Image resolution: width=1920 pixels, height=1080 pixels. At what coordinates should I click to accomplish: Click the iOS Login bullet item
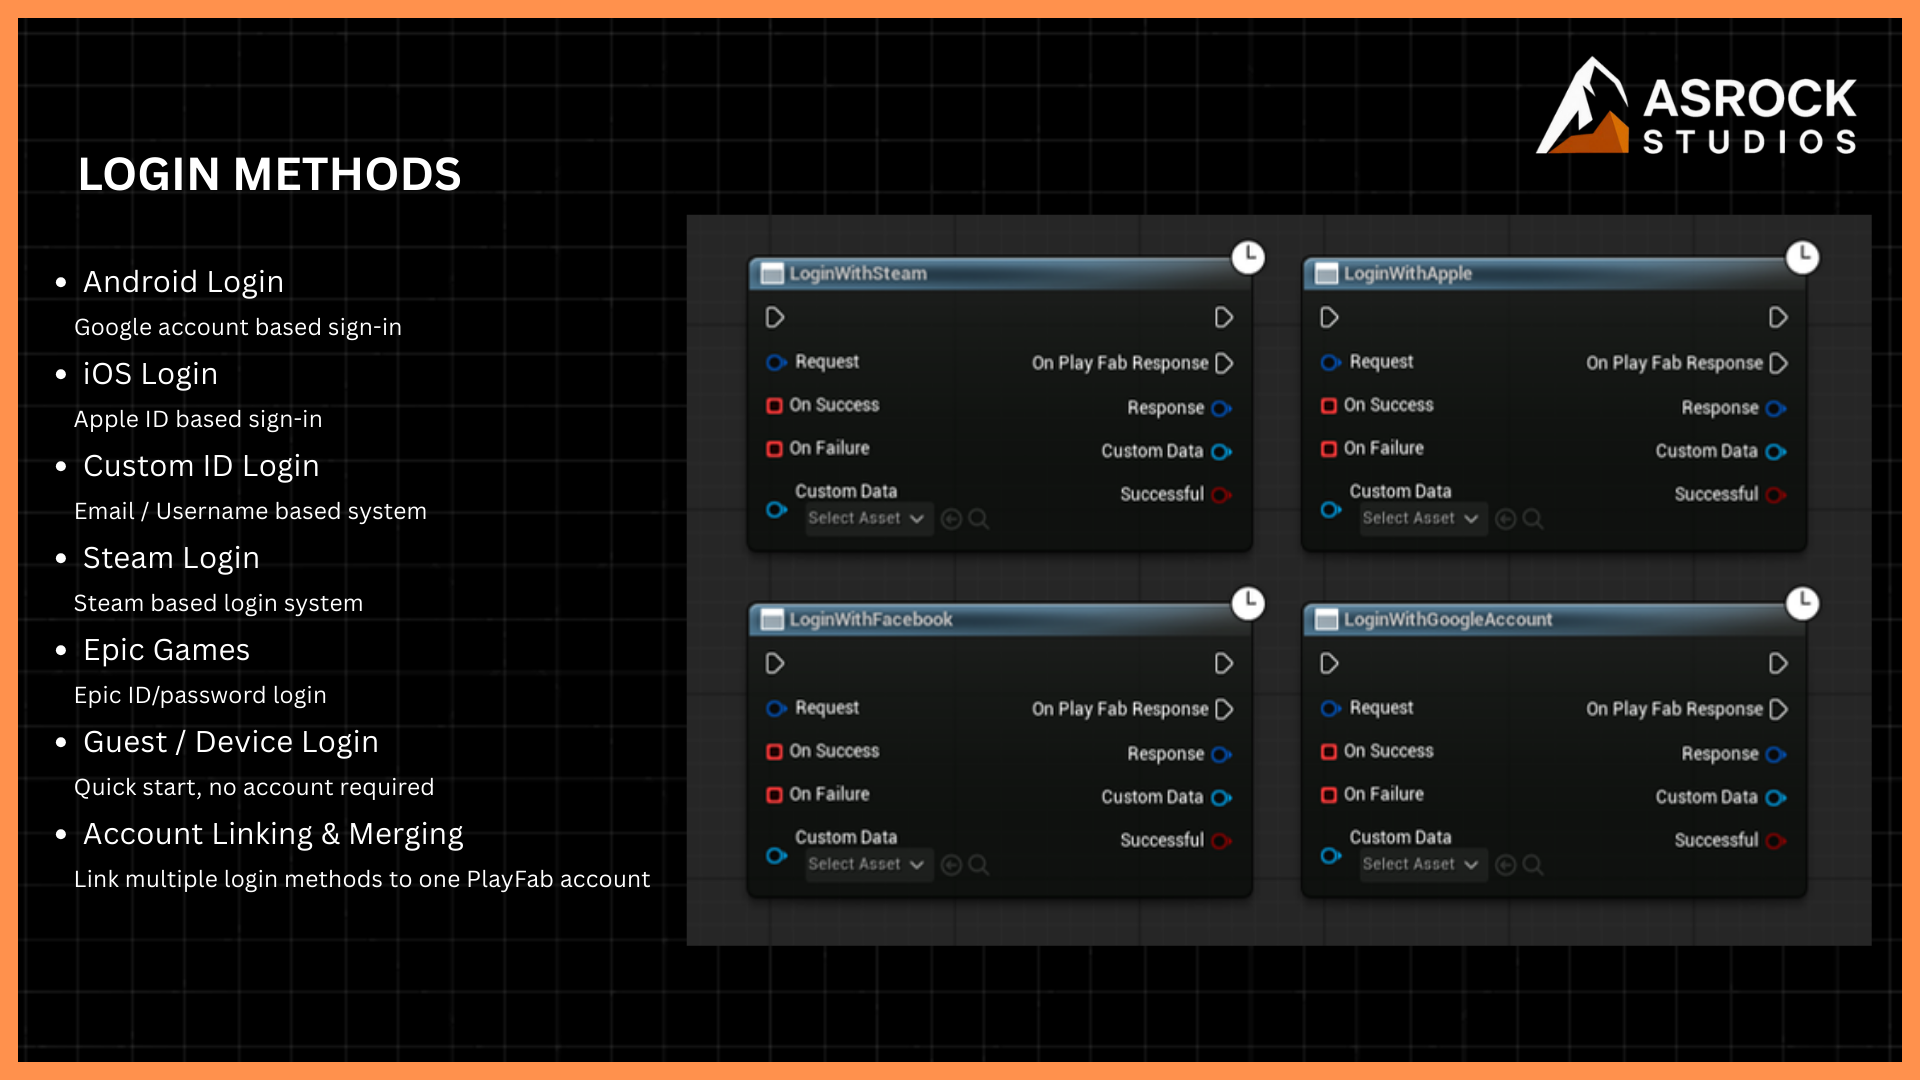pos(151,374)
